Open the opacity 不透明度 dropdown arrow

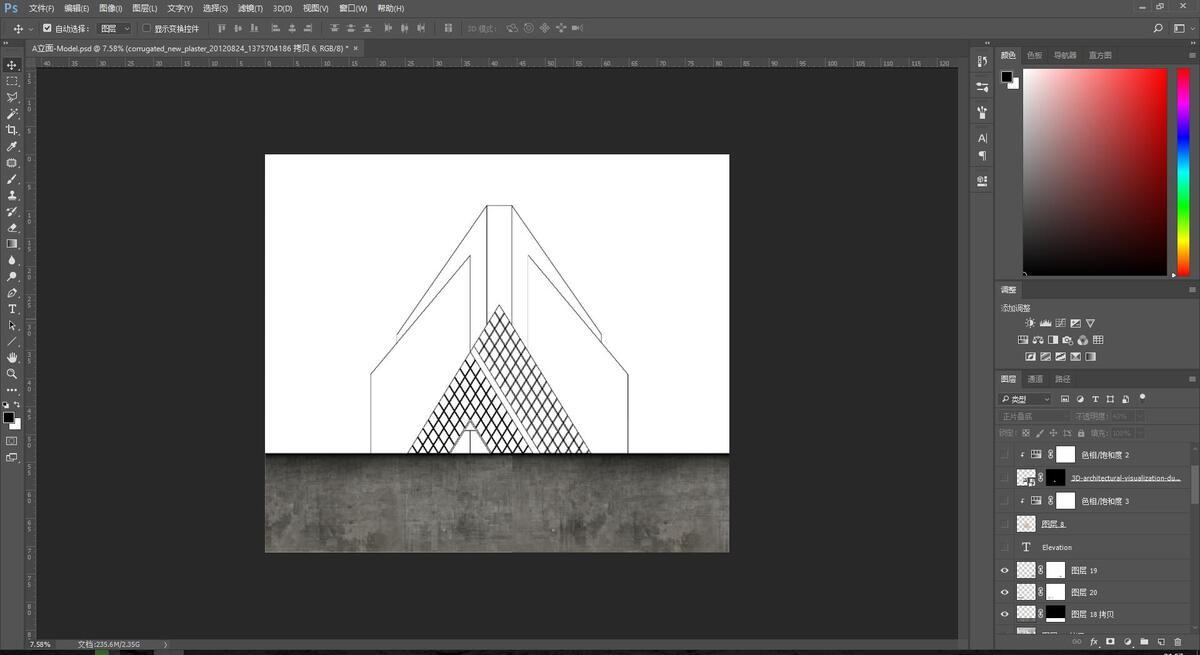(1139, 416)
